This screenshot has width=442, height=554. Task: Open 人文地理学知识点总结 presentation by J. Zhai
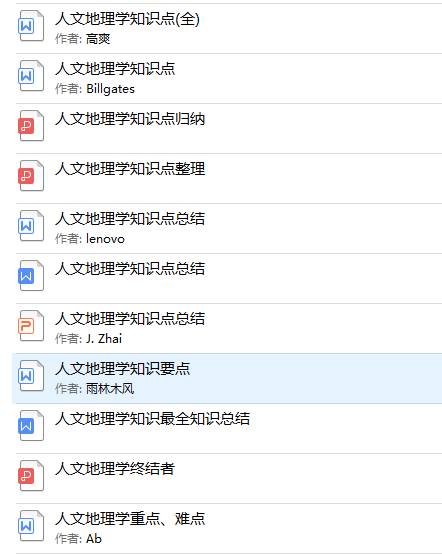[130, 319]
